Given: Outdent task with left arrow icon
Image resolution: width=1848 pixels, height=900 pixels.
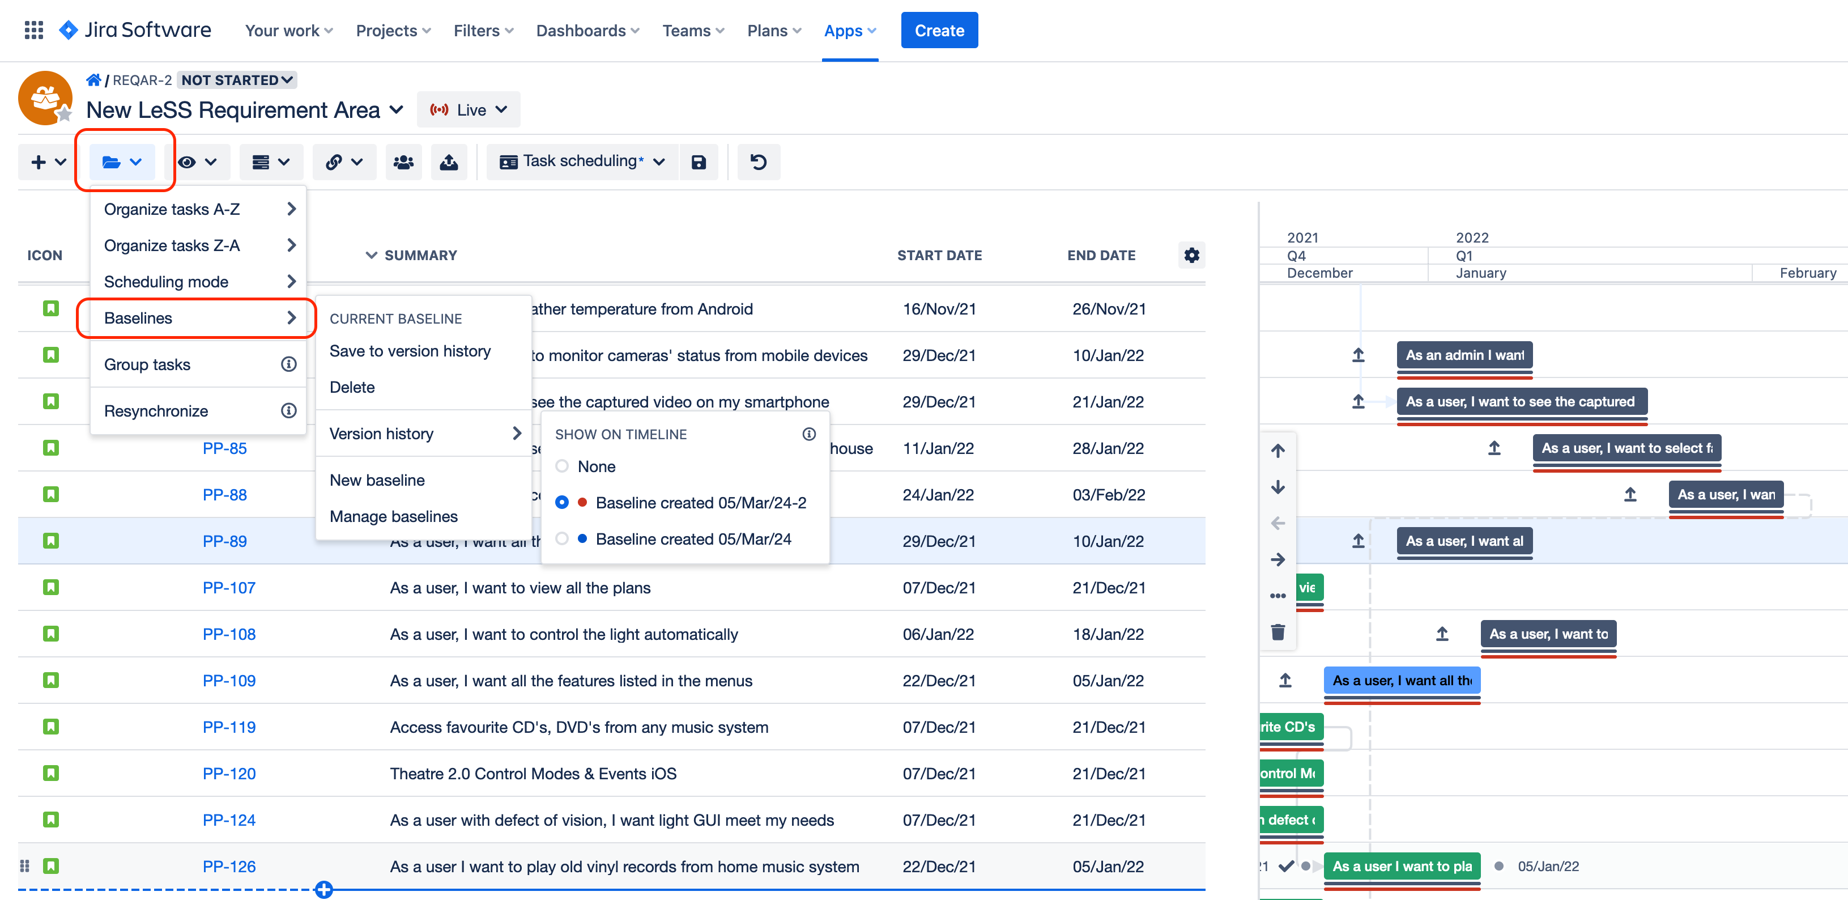Looking at the screenshot, I should [x=1278, y=523].
